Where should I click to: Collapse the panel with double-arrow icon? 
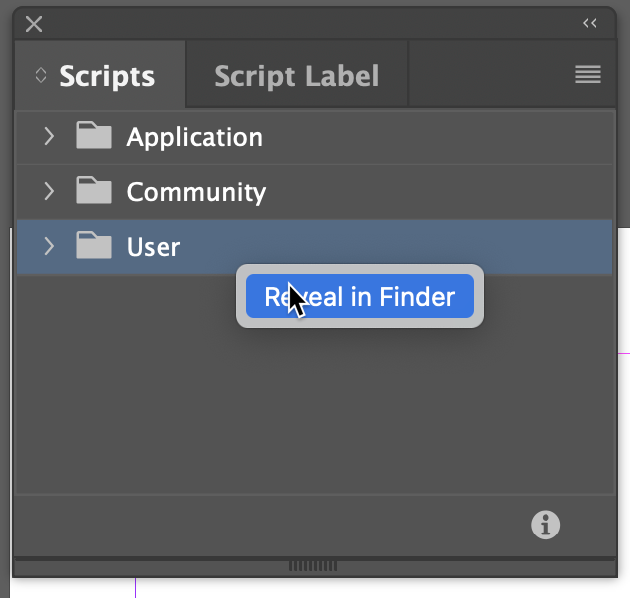pyautogui.click(x=590, y=23)
